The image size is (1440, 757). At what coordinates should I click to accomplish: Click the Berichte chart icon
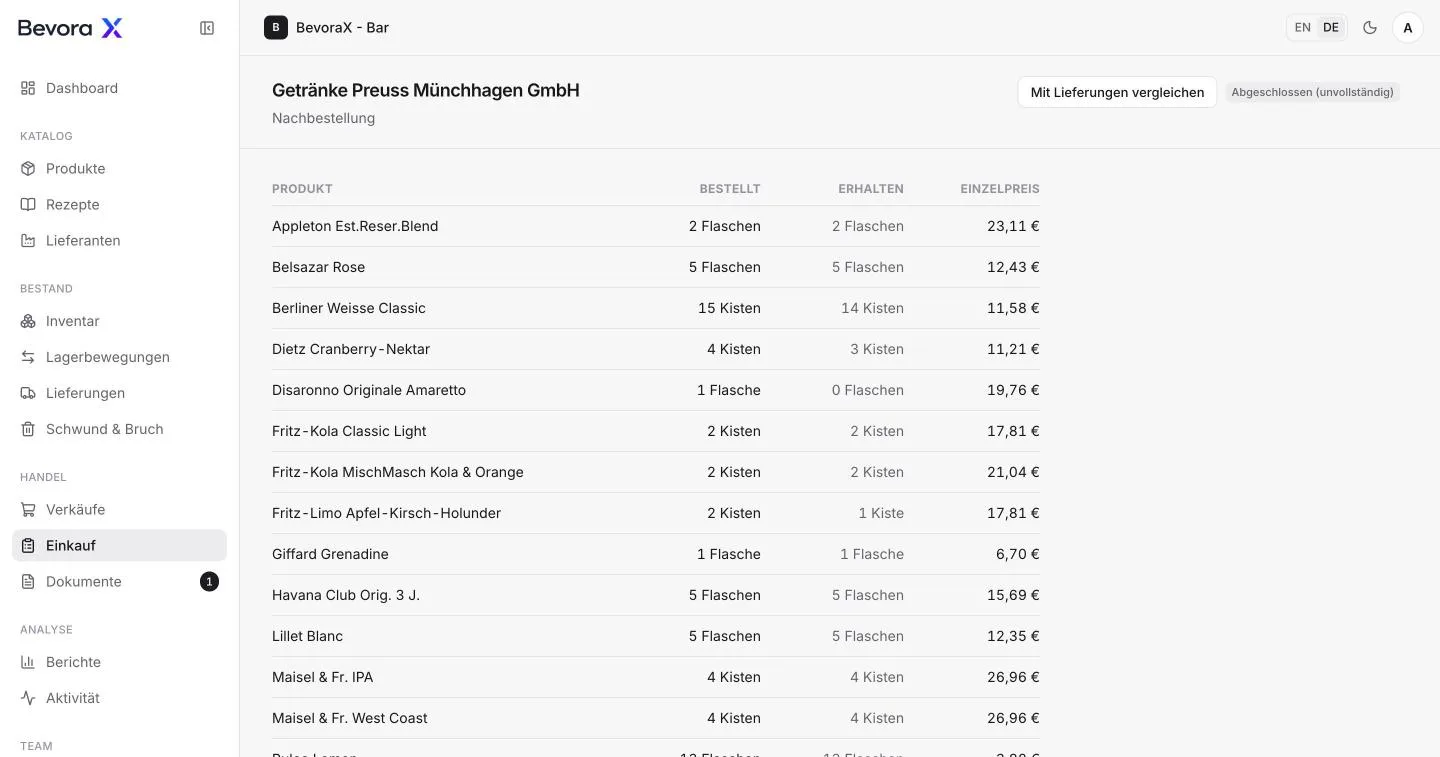28,662
